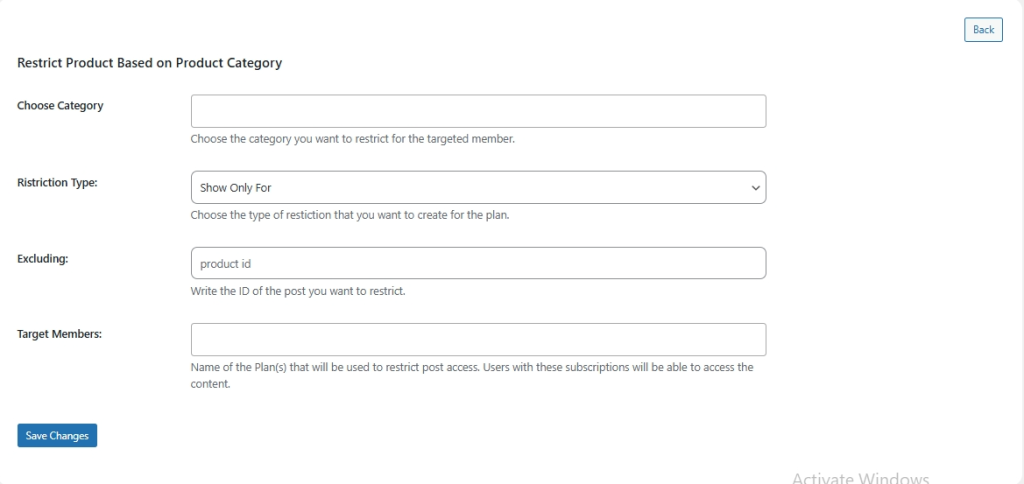This screenshot has height=484, width=1024.
Task: Click "Write the ID of the post" hint
Action: coord(297,291)
